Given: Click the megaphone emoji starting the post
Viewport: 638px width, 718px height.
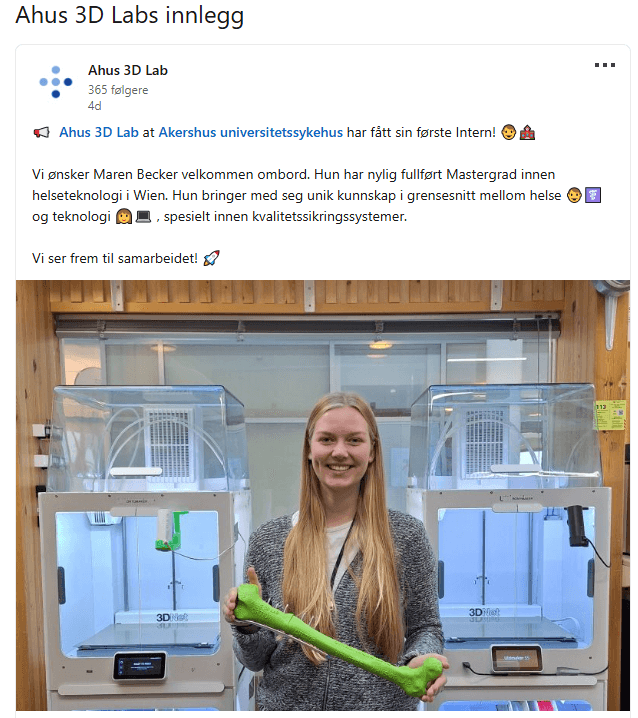Looking at the screenshot, I should pos(41,133).
